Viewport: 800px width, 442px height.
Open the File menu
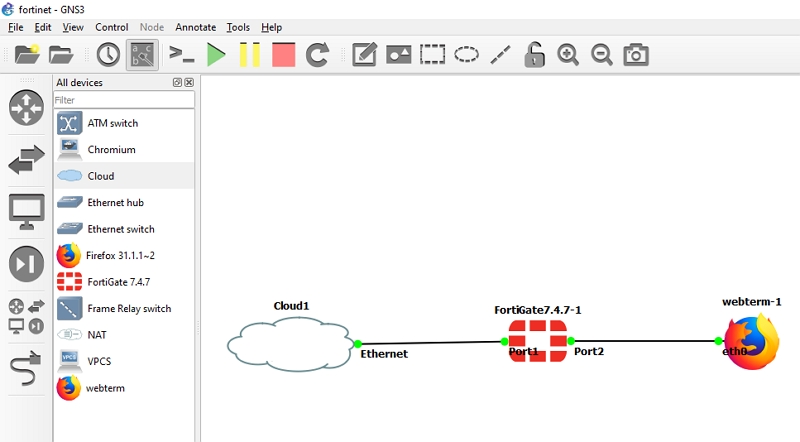pyautogui.click(x=16, y=27)
